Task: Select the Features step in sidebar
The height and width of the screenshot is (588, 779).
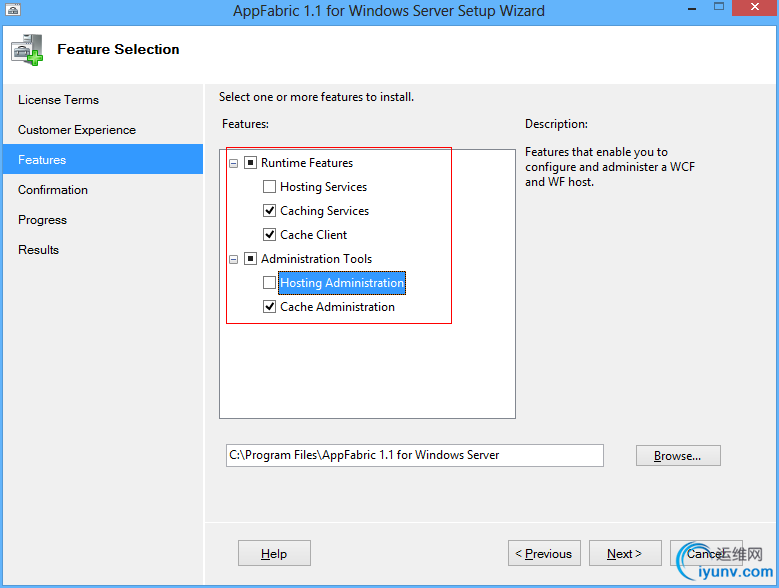Action: pos(103,159)
